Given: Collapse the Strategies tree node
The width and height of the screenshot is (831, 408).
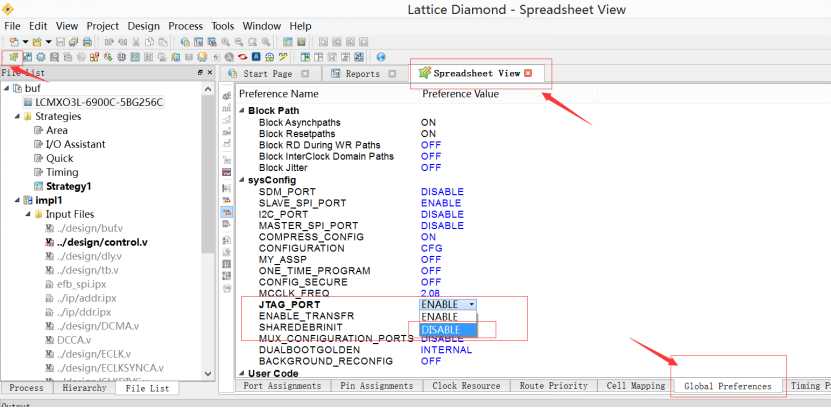Looking at the screenshot, I should tap(17, 116).
